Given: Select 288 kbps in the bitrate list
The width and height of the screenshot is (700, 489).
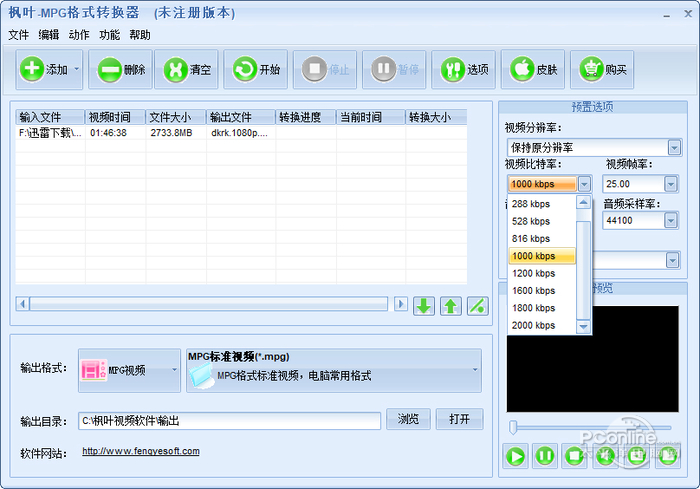Looking at the screenshot, I should coord(542,204).
